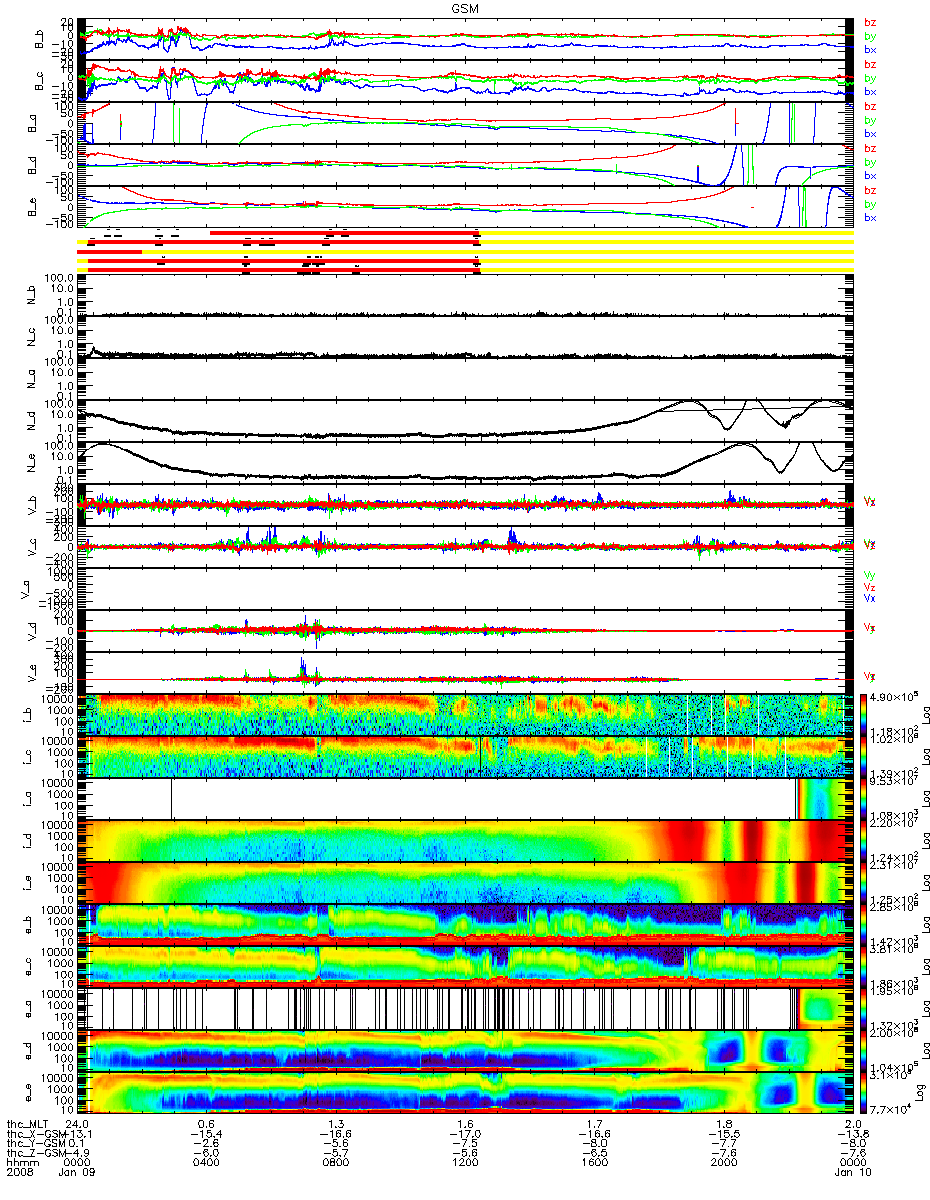Click the N_e density axis label
This screenshot has width=930, height=1200.
pos(30,462)
